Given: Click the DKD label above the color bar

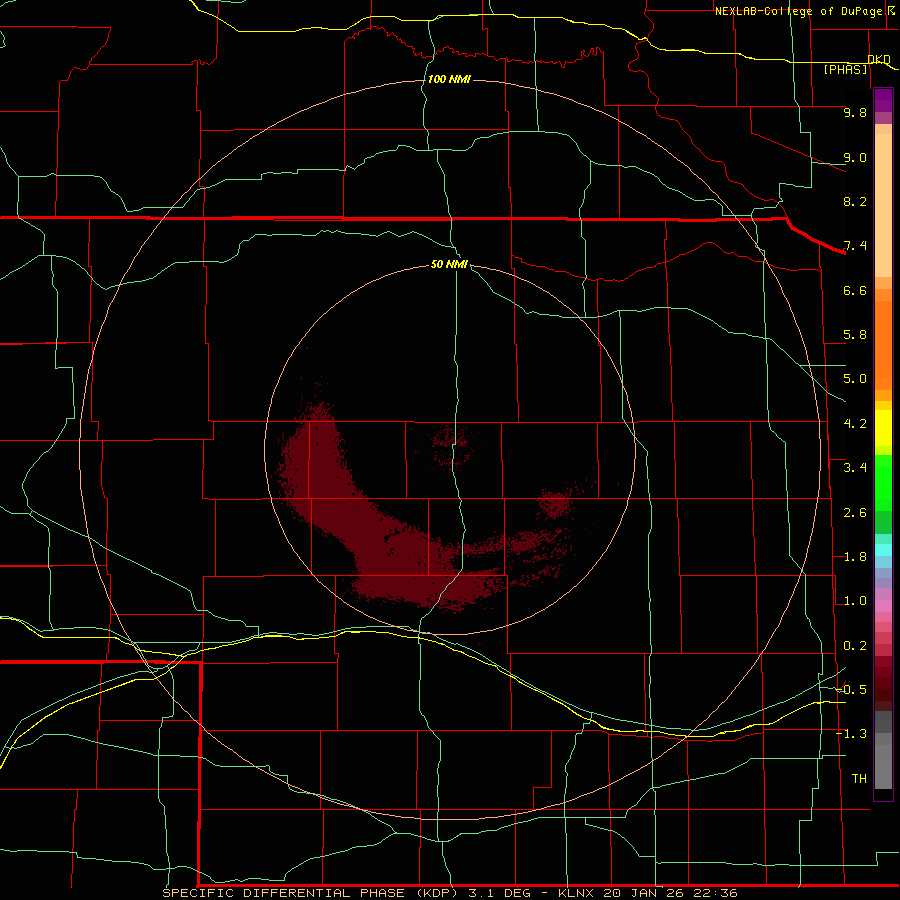Looking at the screenshot, I should 879,59.
